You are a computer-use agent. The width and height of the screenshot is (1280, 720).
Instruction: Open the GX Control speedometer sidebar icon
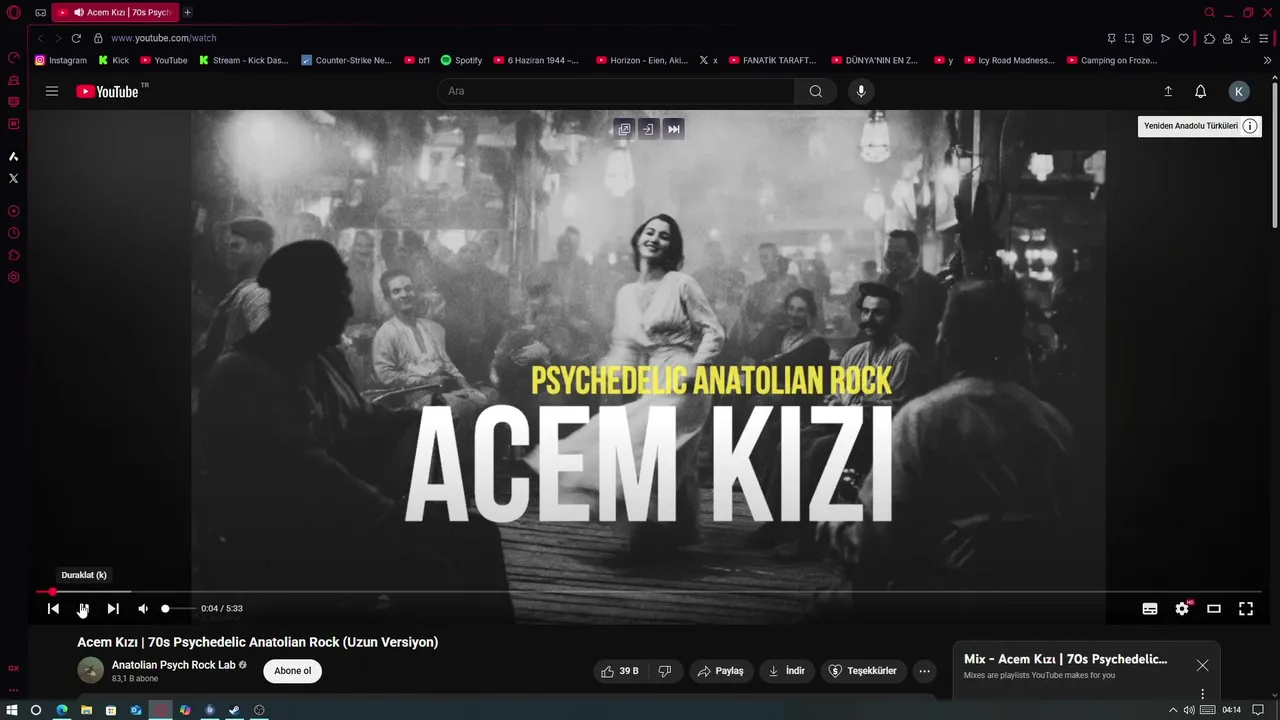point(14,57)
